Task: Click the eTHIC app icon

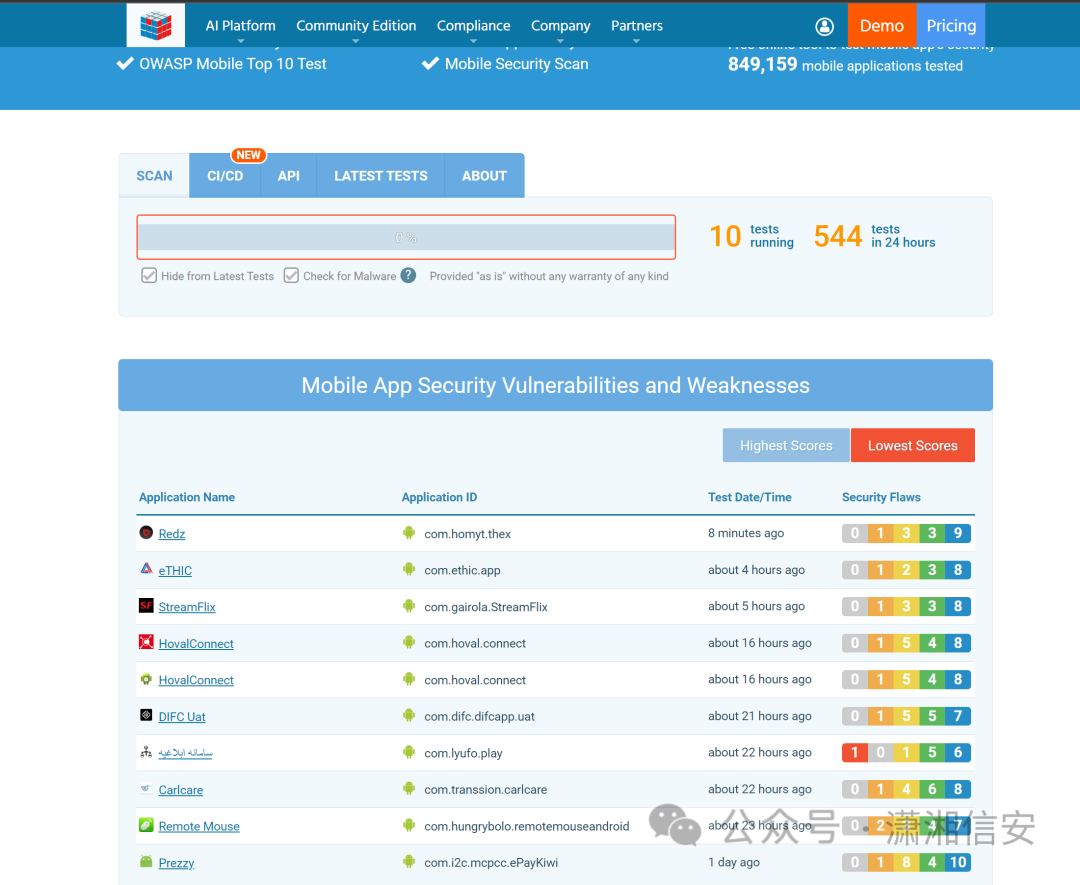Action: [x=146, y=569]
